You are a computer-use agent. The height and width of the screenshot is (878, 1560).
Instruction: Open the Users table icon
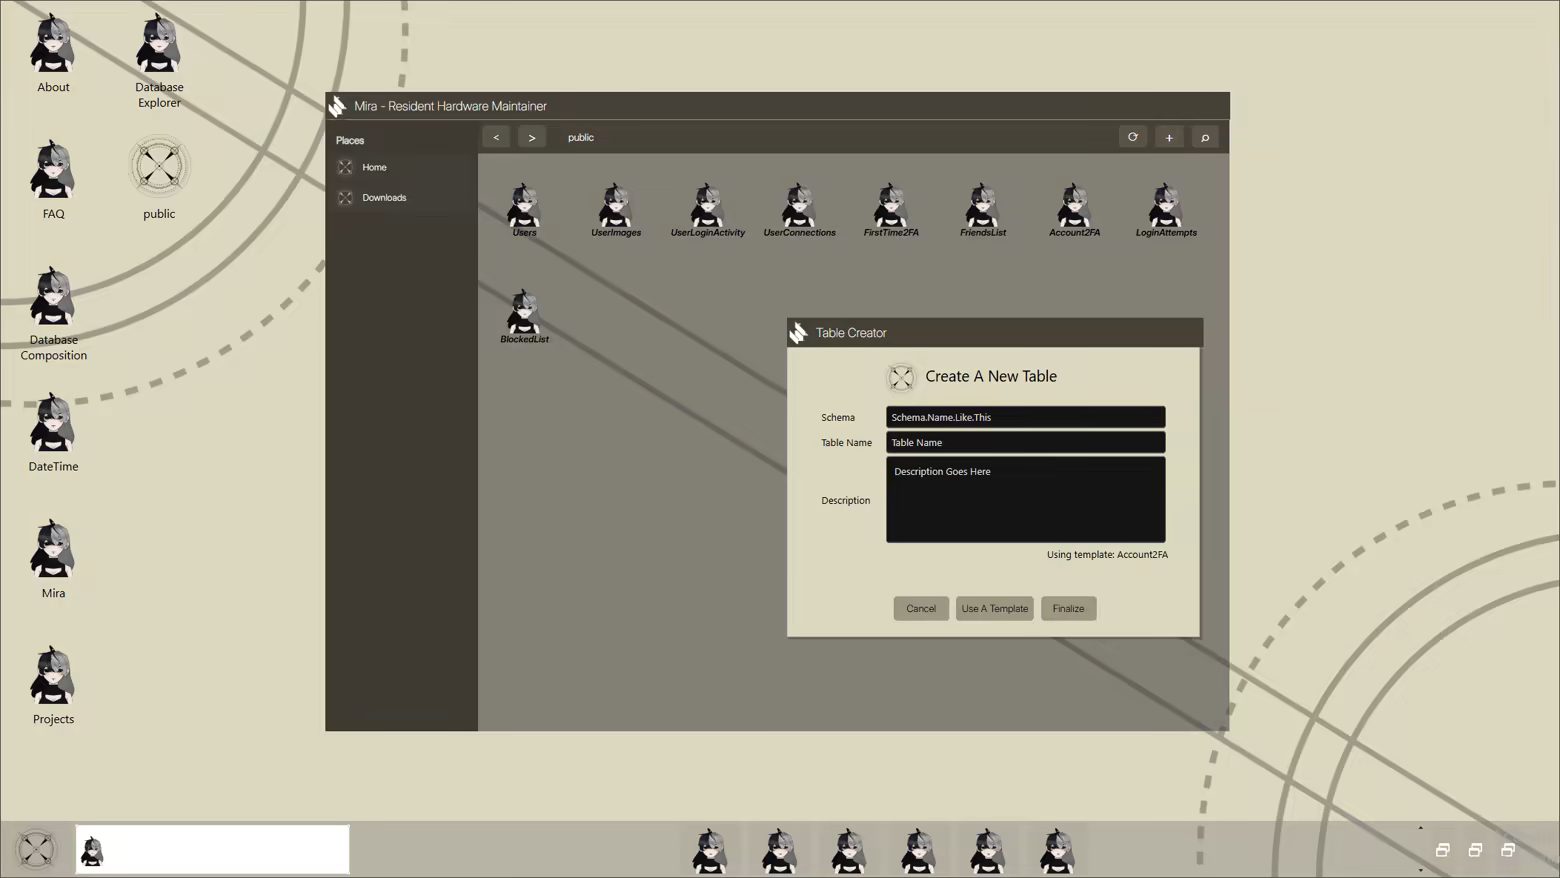(524, 208)
